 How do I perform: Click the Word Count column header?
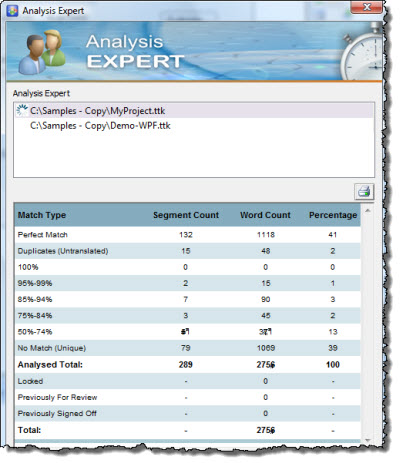point(265,215)
